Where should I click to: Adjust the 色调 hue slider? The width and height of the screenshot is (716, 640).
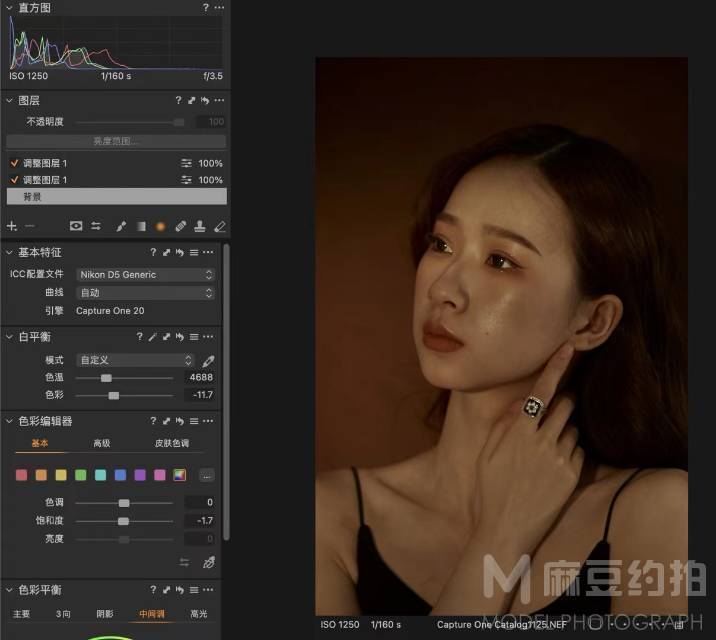pos(124,503)
